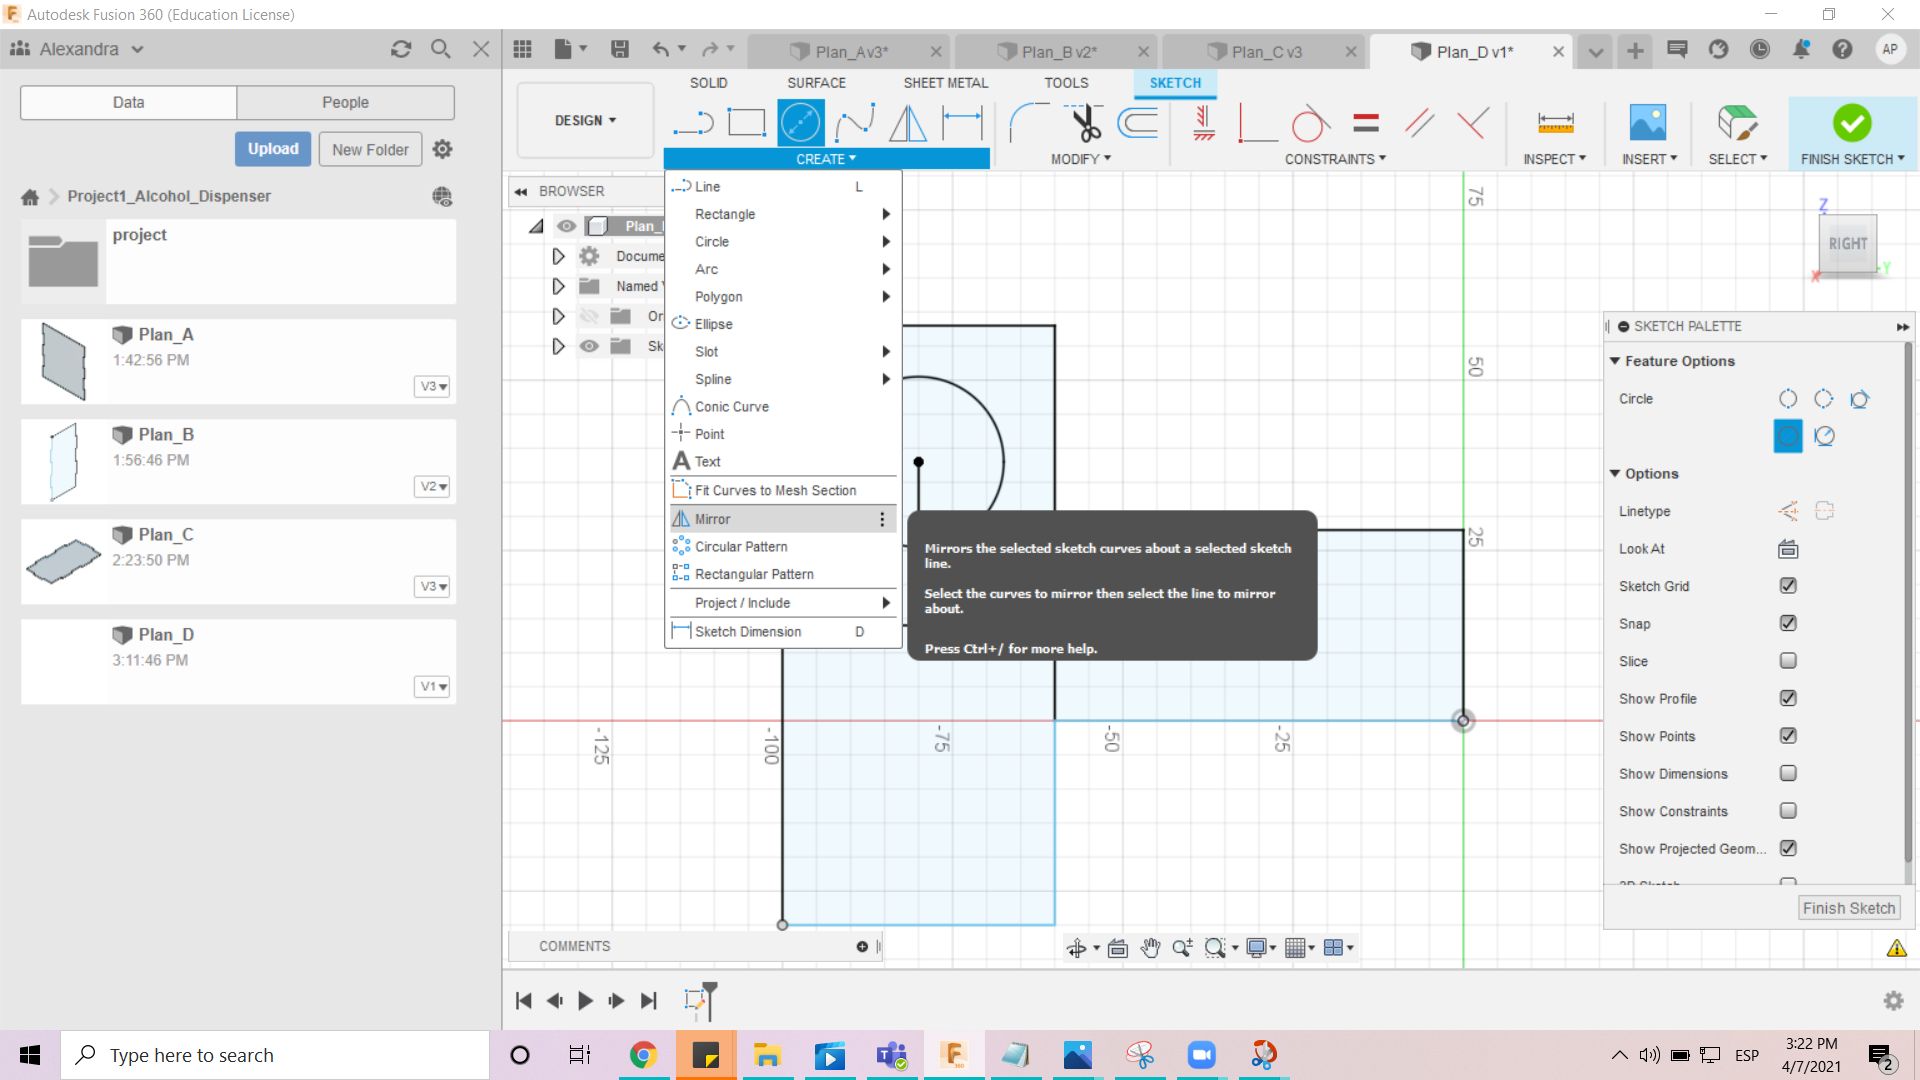Click the Offset tool icon
The width and height of the screenshot is (1920, 1080).
pyautogui.click(x=1138, y=123)
